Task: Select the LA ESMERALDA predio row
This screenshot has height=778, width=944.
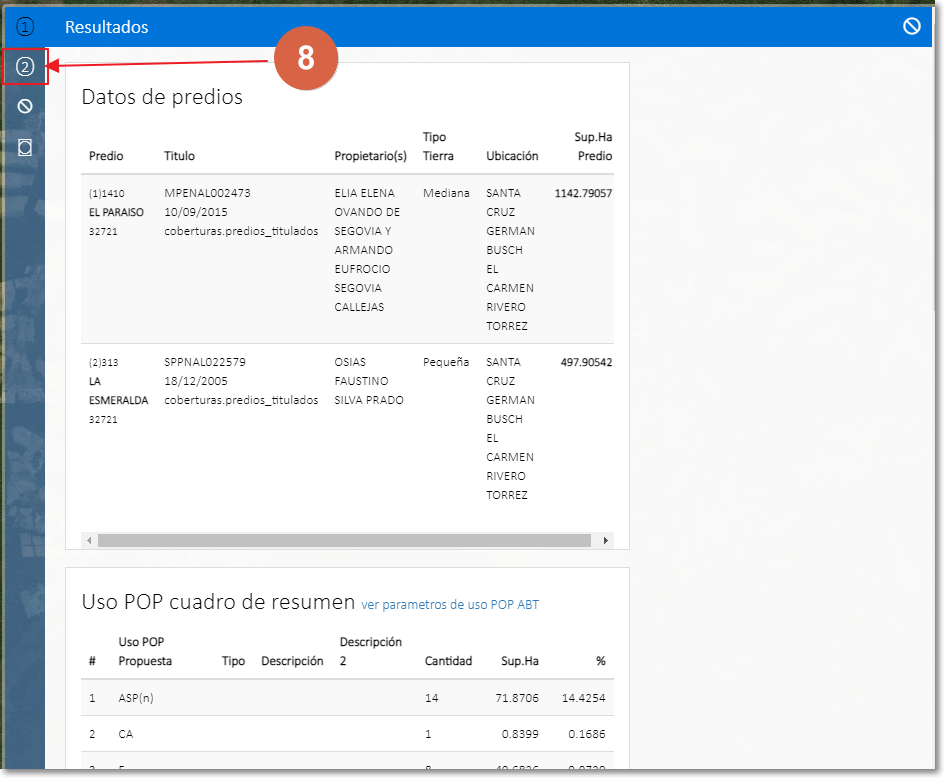Action: pos(118,390)
